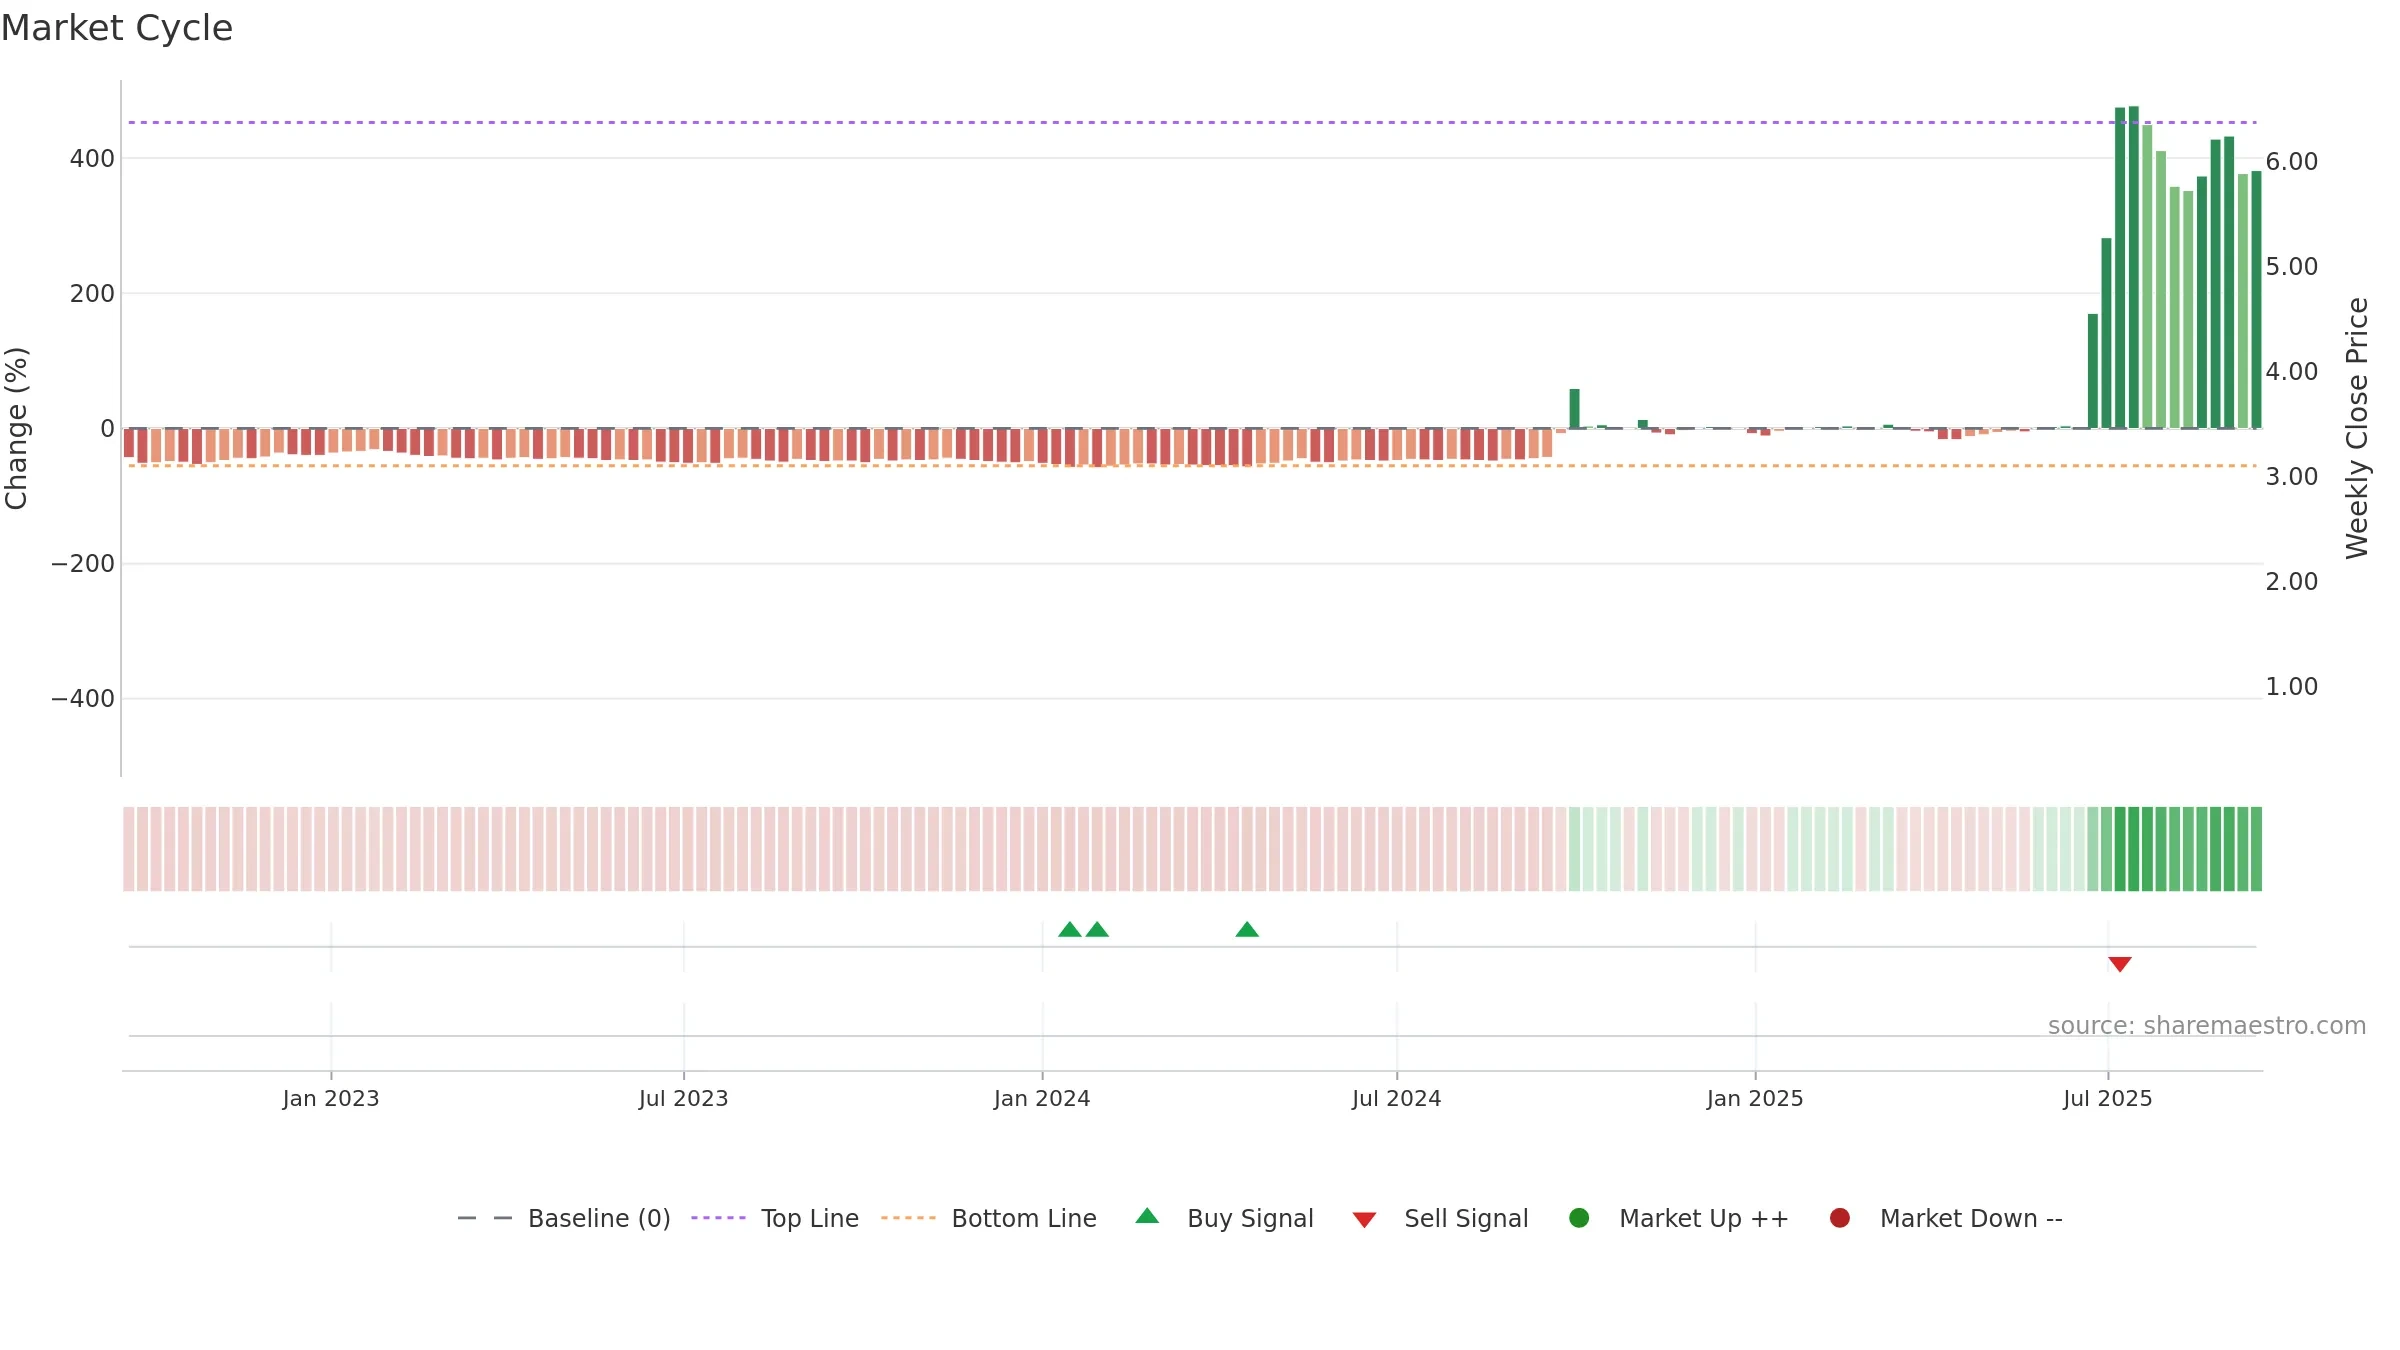
Task: Click the Market Up ++ green circle icon
Action: coord(1579,1218)
